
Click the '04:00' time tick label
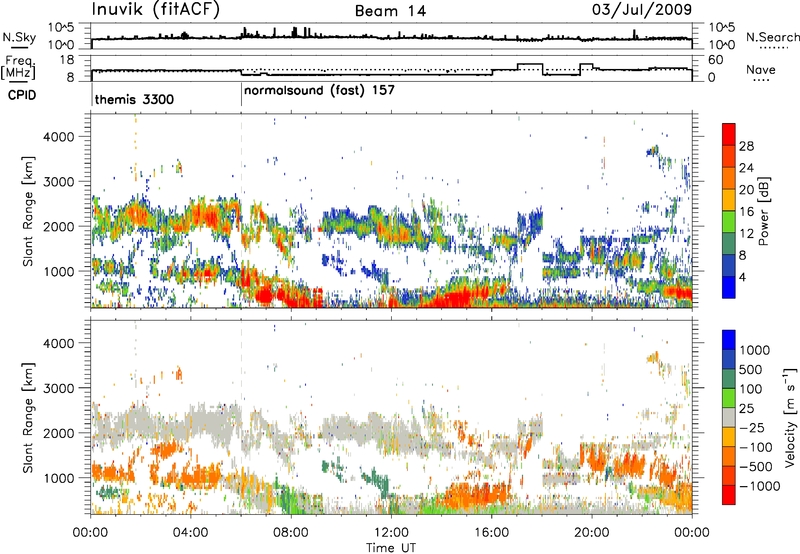coord(190,533)
